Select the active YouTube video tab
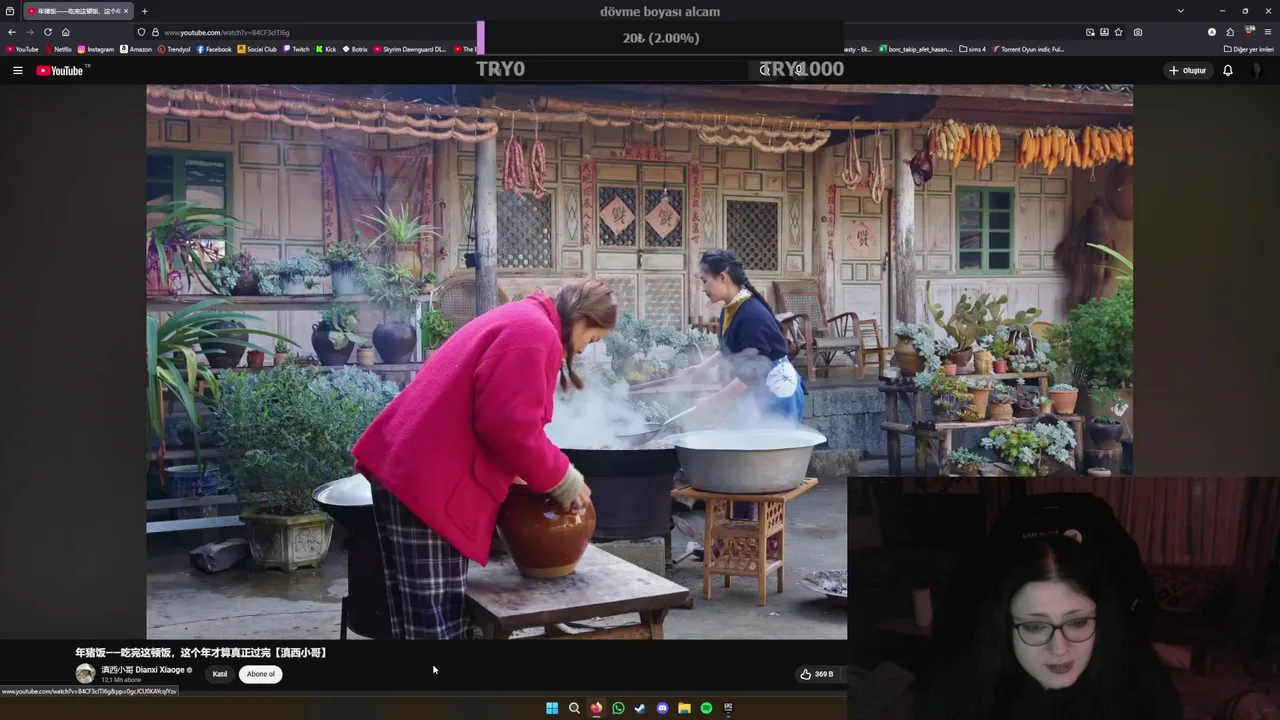This screenshot has width=1280, height=720. tap(79, 11)
